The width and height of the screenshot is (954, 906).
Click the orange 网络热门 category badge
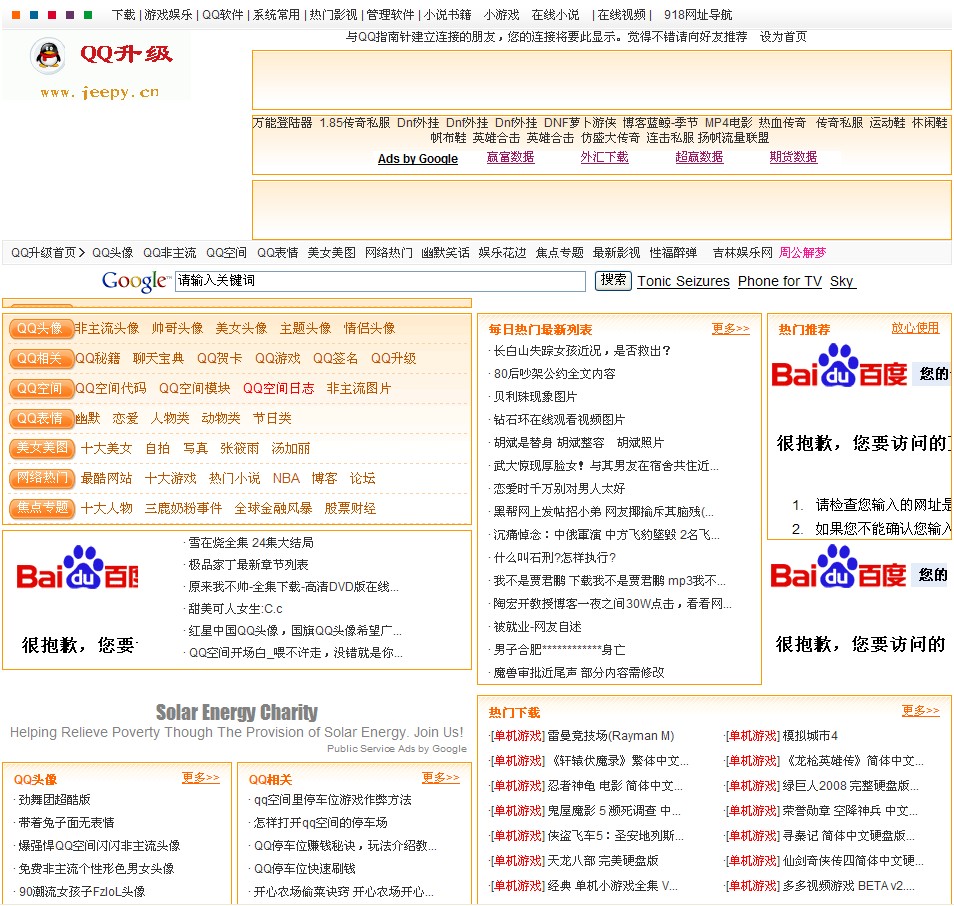(x=41, y=478)
